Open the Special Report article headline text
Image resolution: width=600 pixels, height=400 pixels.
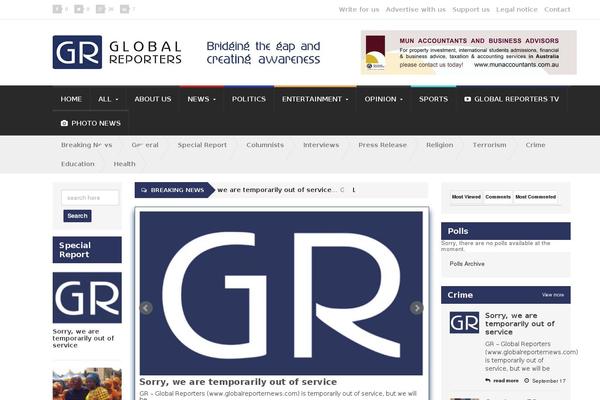tap(83, 338)
